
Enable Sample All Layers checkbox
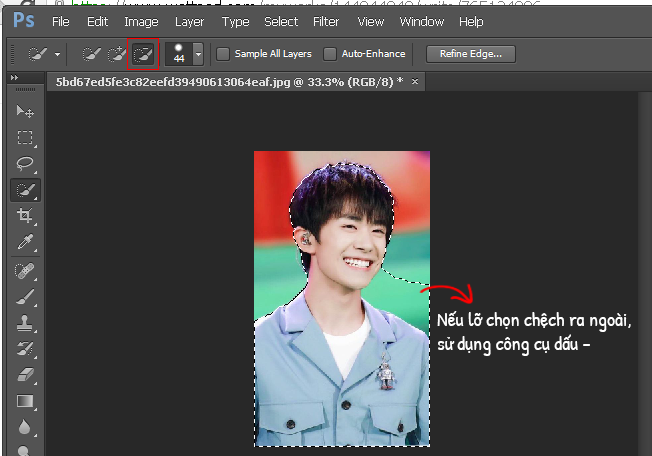point(223,54)
